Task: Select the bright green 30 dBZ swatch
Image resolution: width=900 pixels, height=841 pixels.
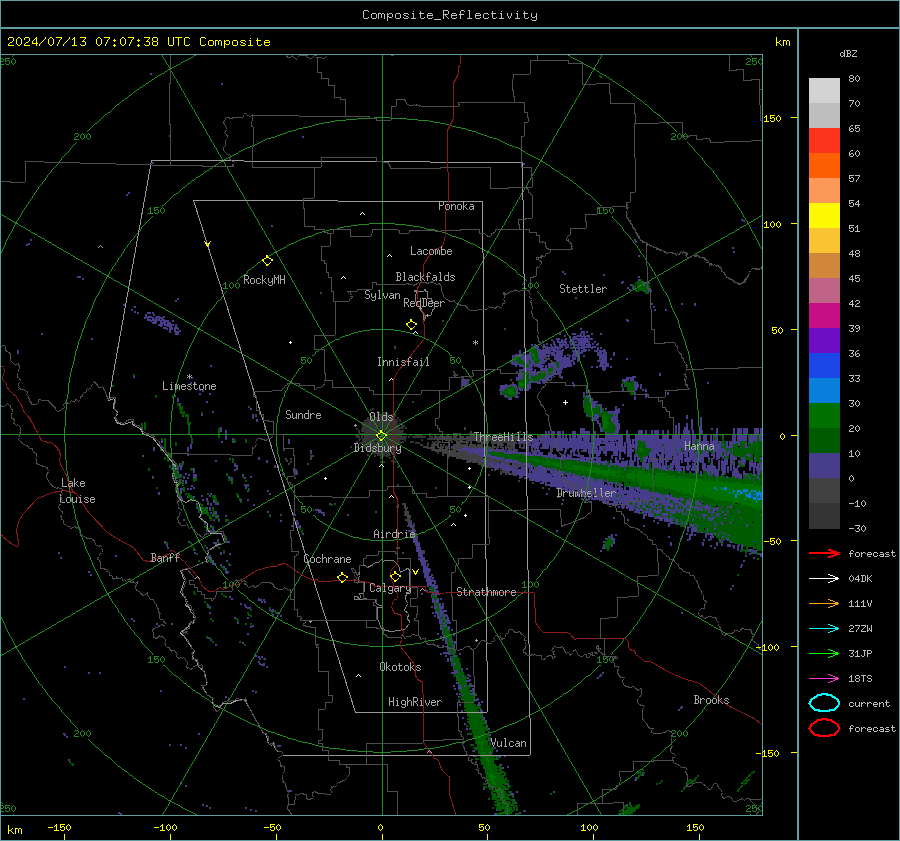Action: [824, 415]
